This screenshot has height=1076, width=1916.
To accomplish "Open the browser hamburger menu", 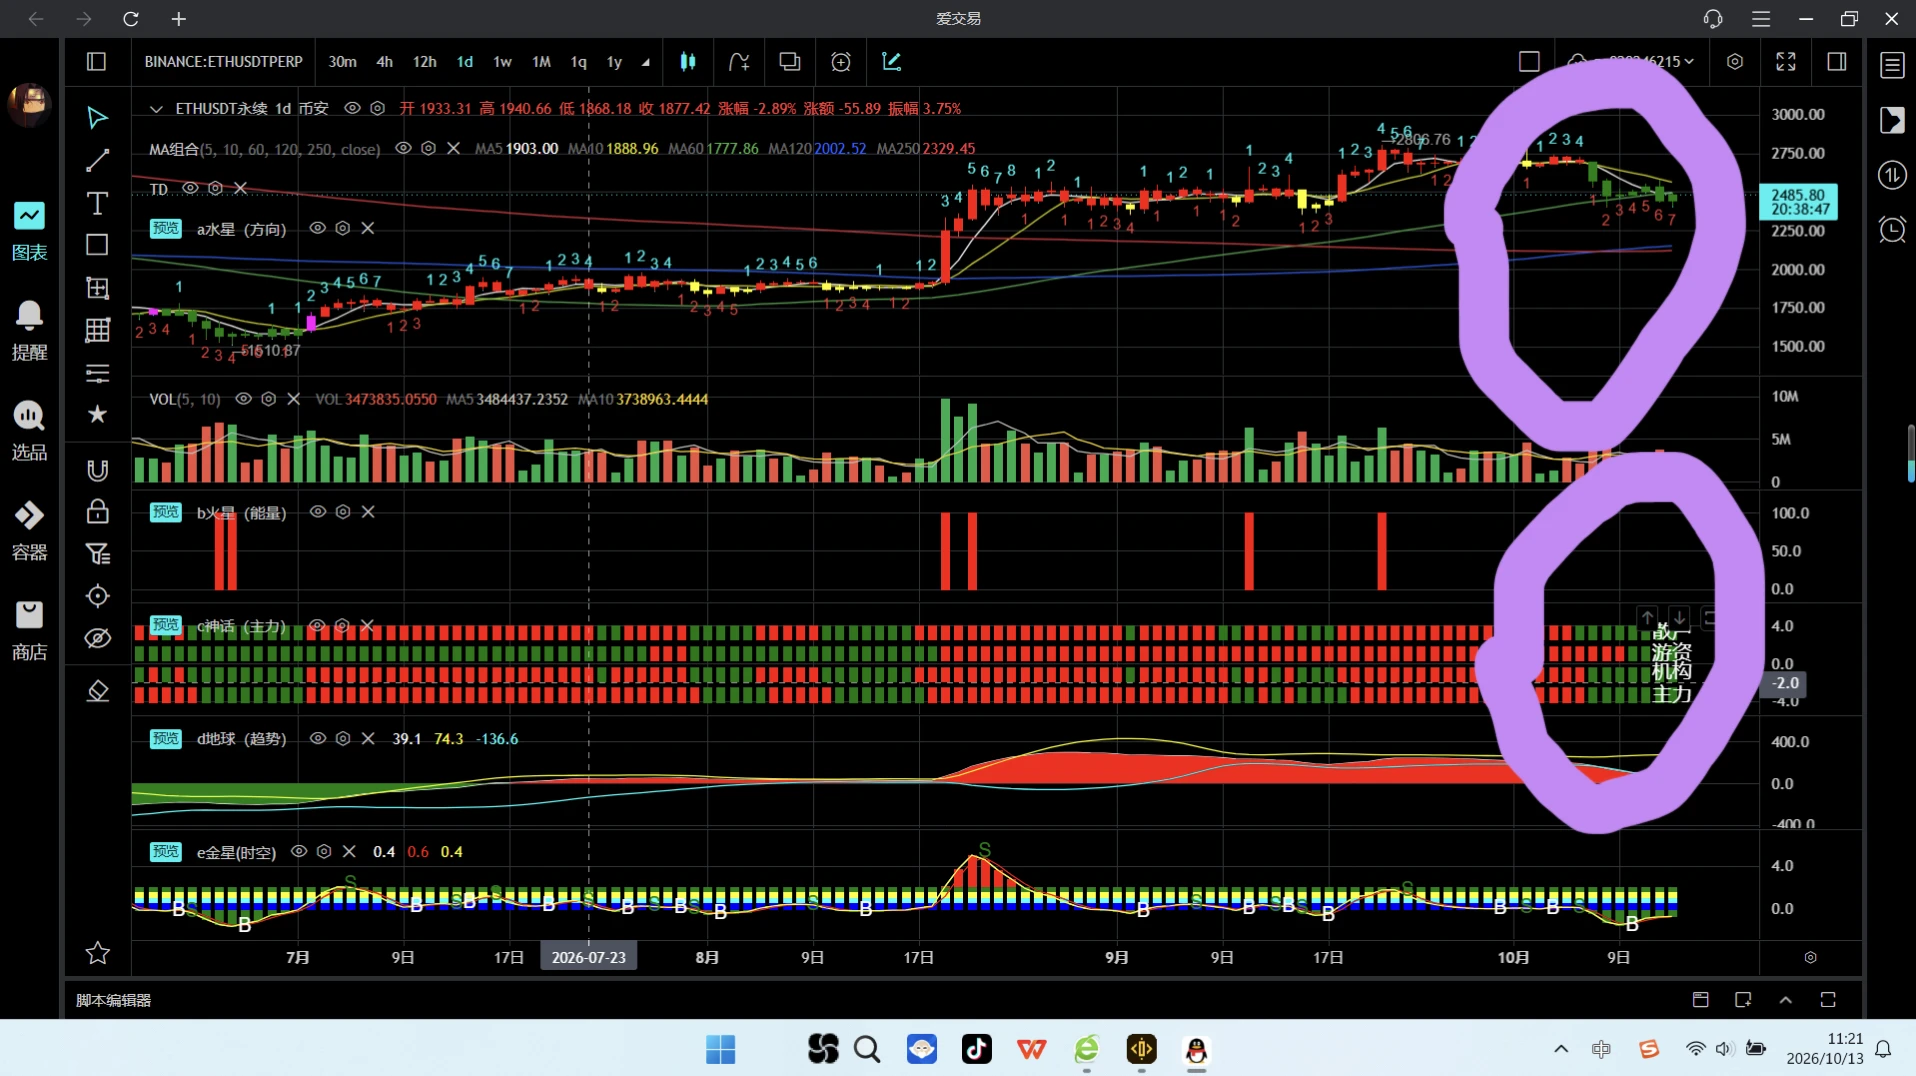I will click(1761, 19).
